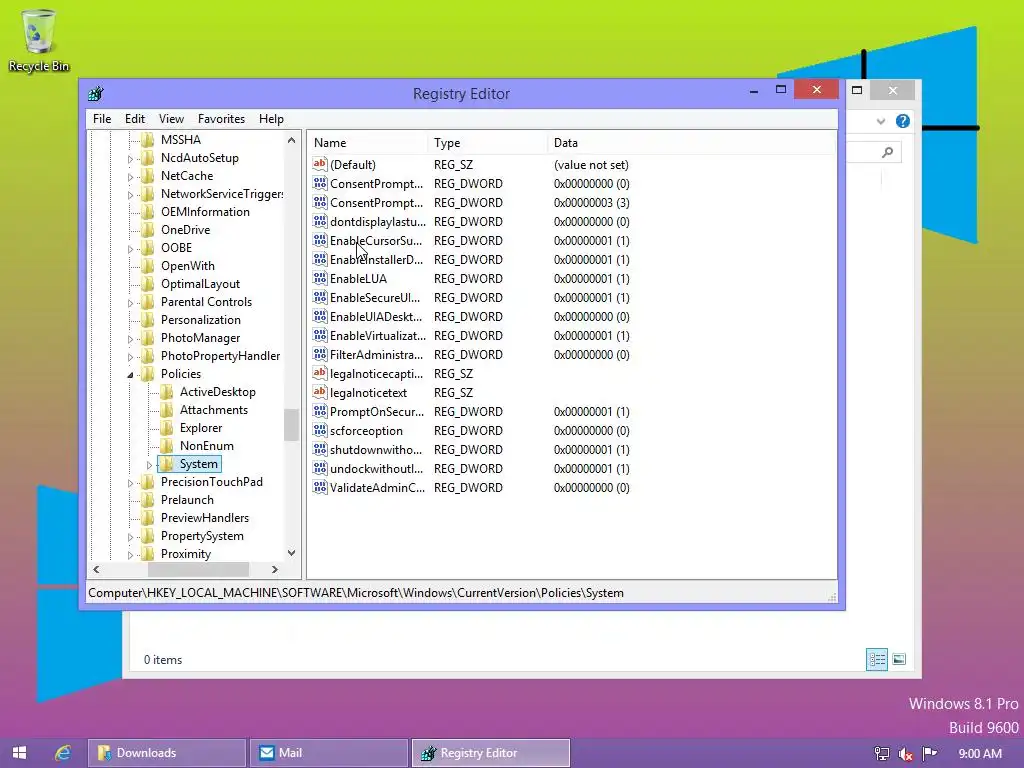Click the PromptOnSecur... value icon

pos(319,411)
